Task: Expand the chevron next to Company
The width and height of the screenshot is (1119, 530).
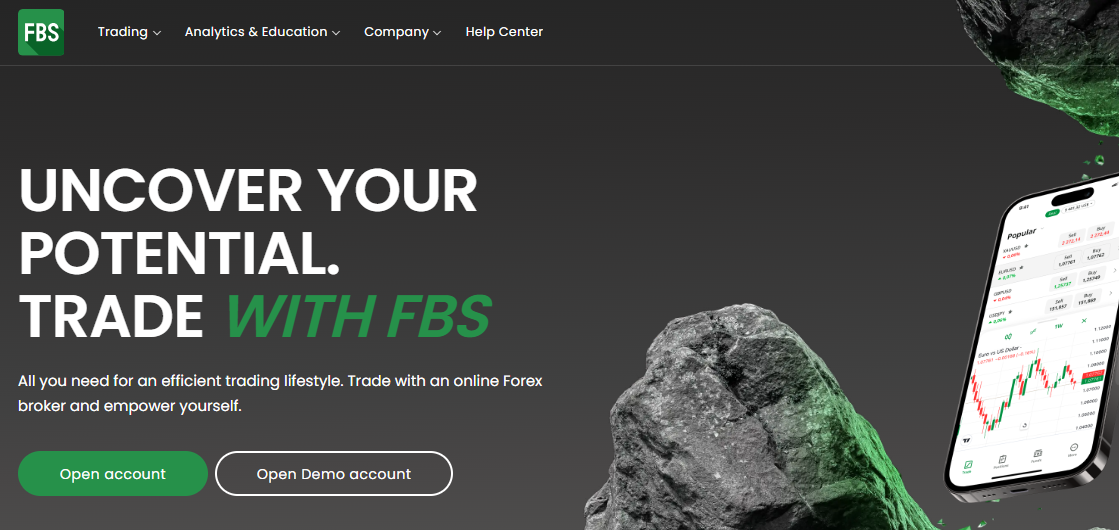Action: [x=437, y=33]
